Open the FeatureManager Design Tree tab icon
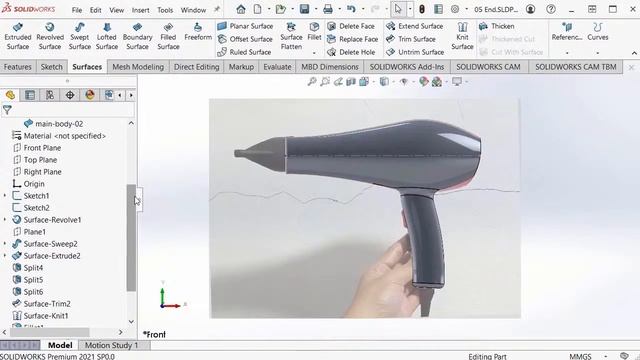This screenshot has width=640, height=360. [10, 95]
